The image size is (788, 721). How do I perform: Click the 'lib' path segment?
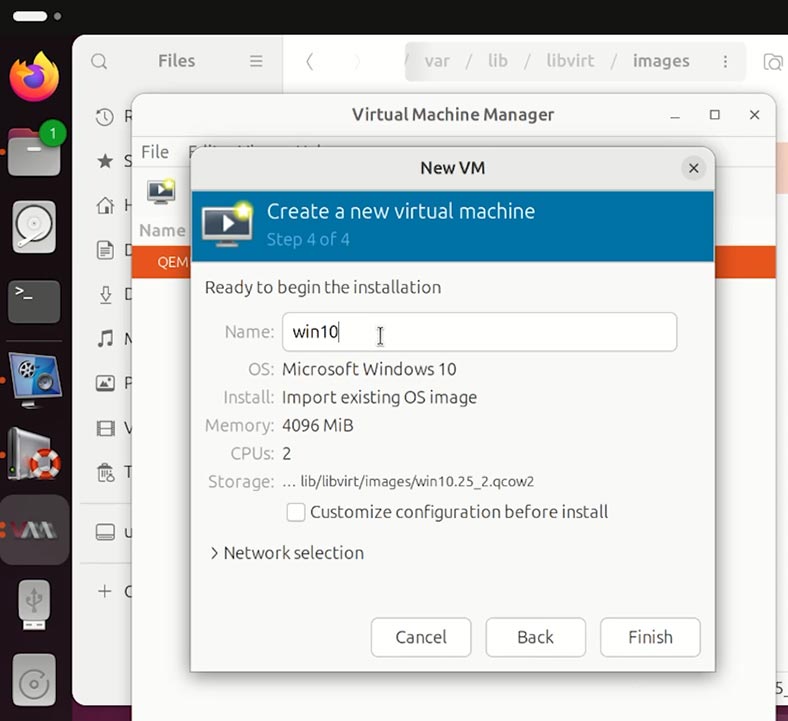tap(498, 61)
